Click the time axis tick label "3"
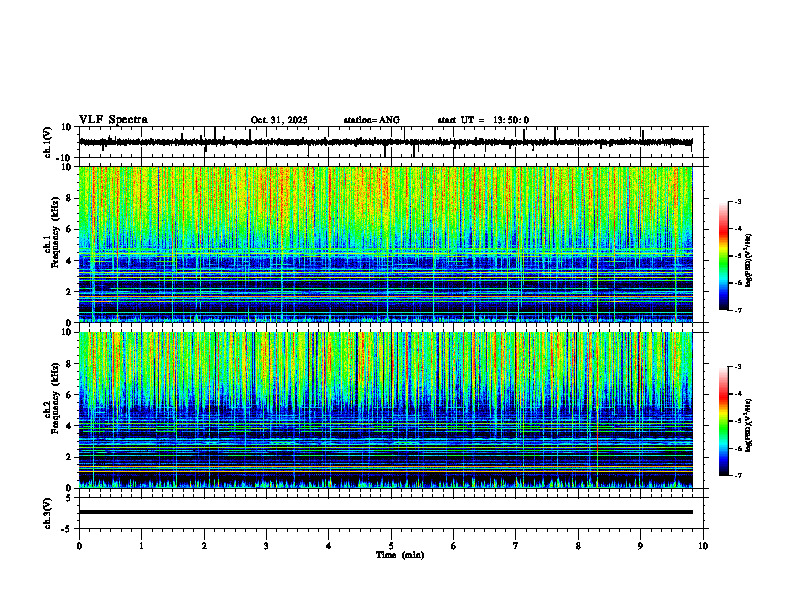 266,546
